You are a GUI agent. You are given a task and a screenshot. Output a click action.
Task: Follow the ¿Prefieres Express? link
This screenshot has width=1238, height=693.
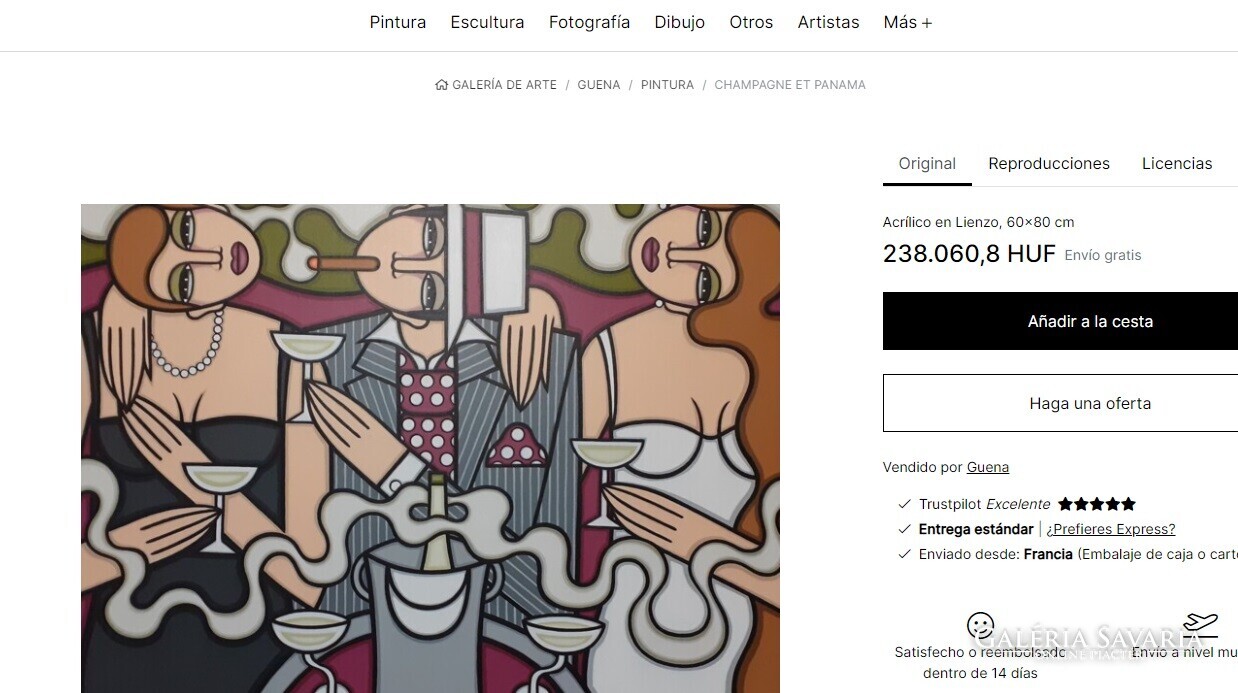(x=1111, y=529)
